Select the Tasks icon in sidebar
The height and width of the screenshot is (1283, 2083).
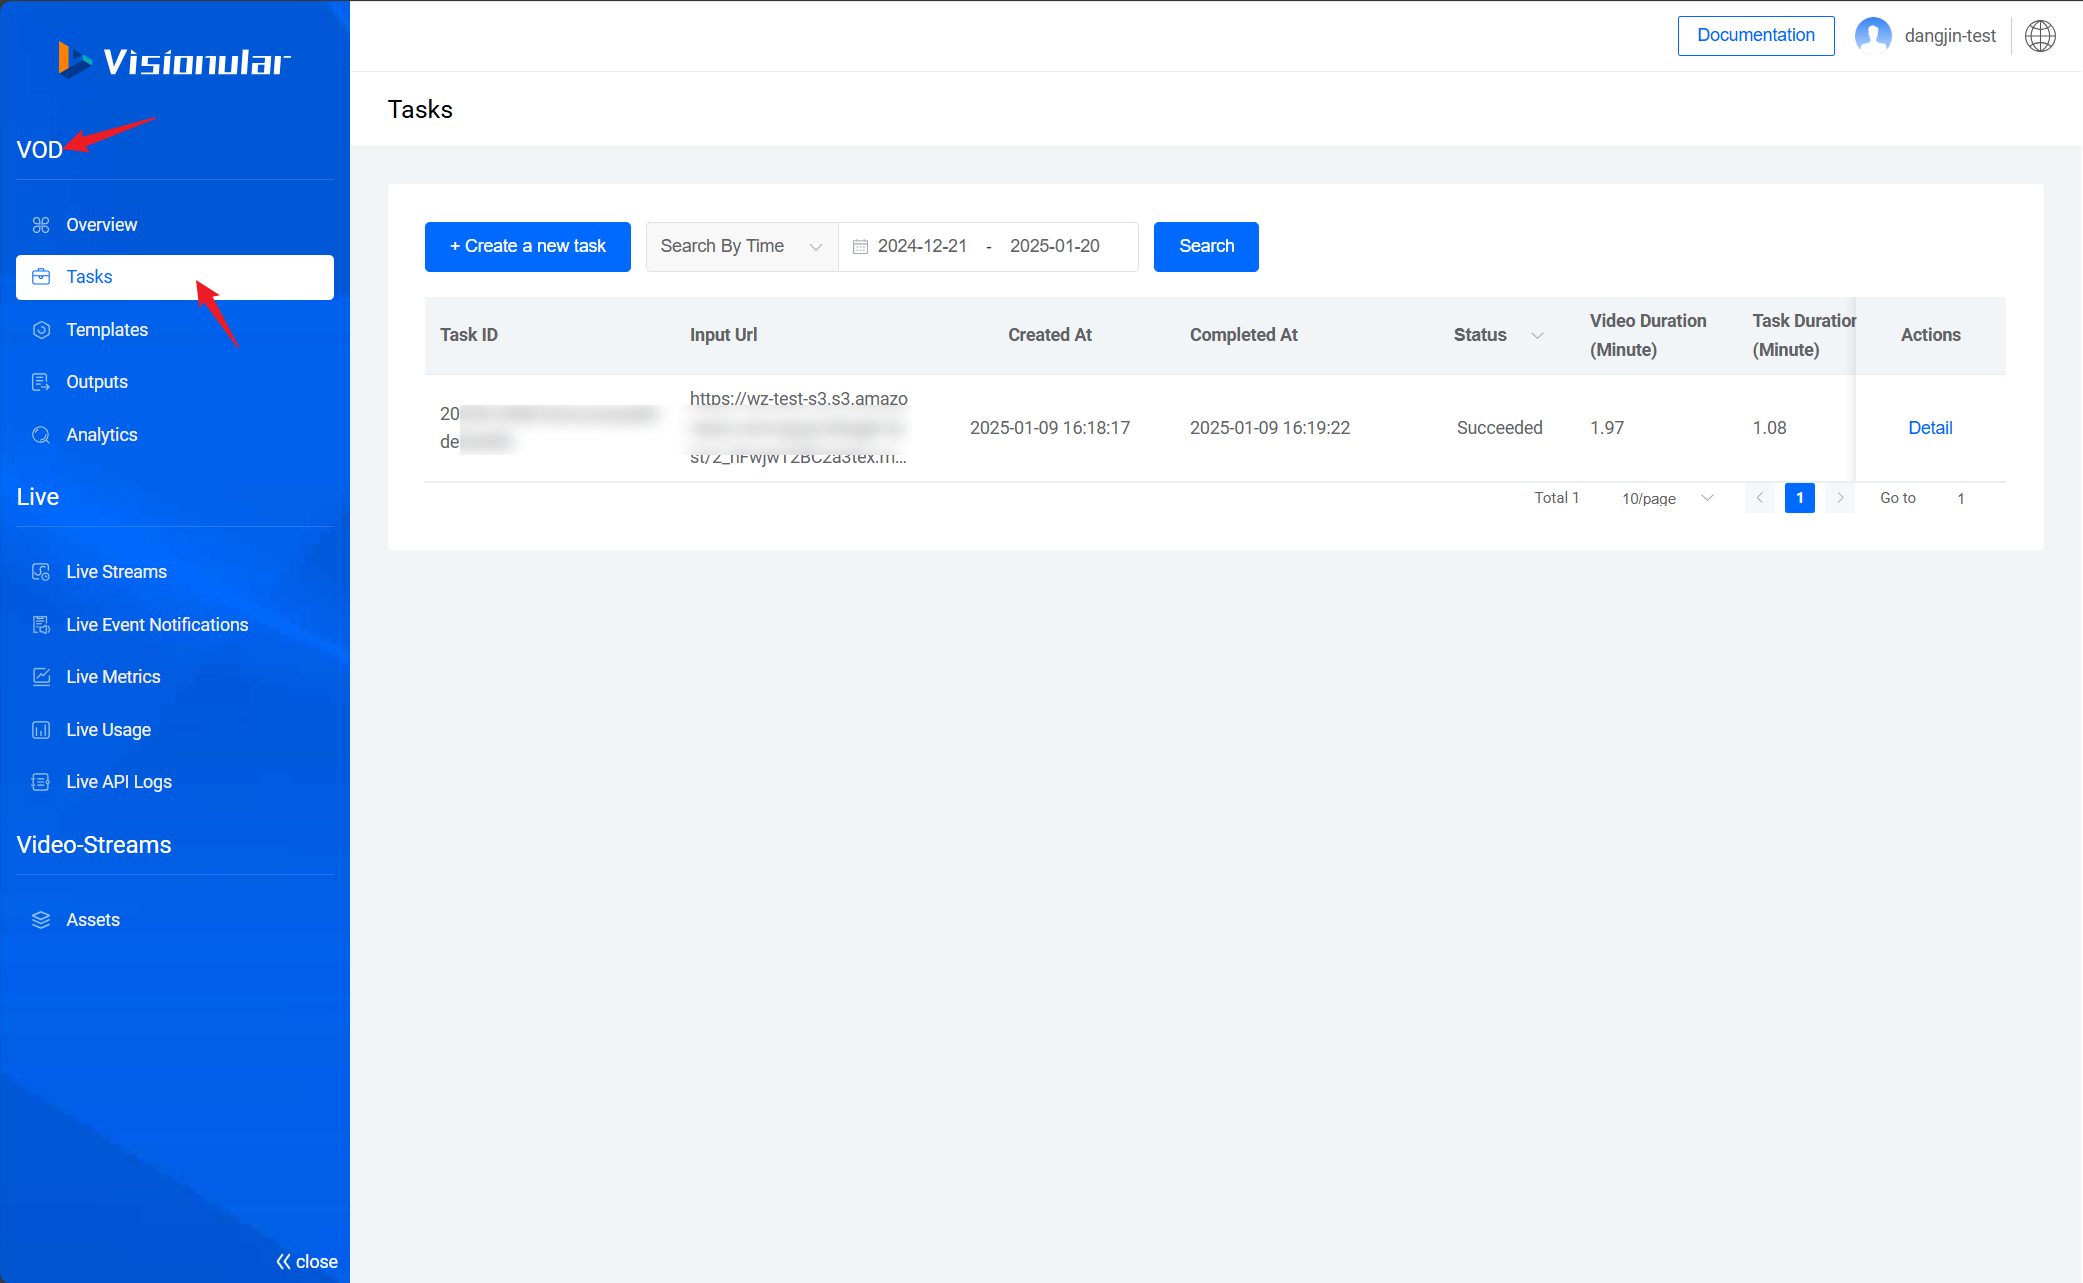40,277
